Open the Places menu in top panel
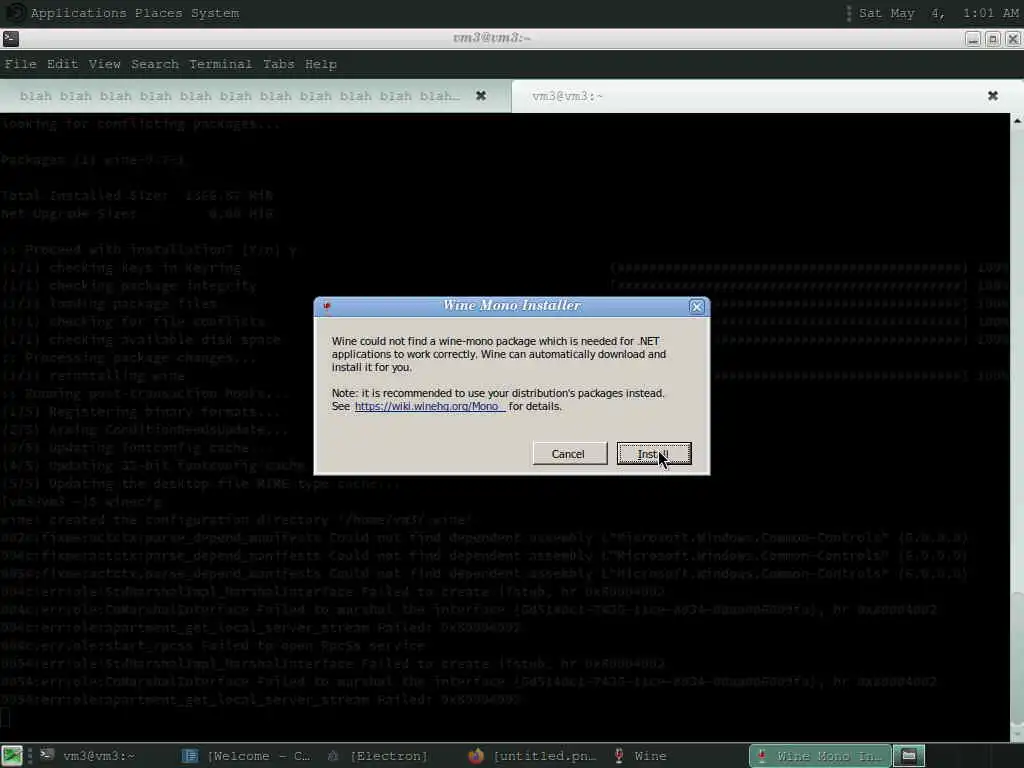The image size is (1024, 768). click(159, 13)
